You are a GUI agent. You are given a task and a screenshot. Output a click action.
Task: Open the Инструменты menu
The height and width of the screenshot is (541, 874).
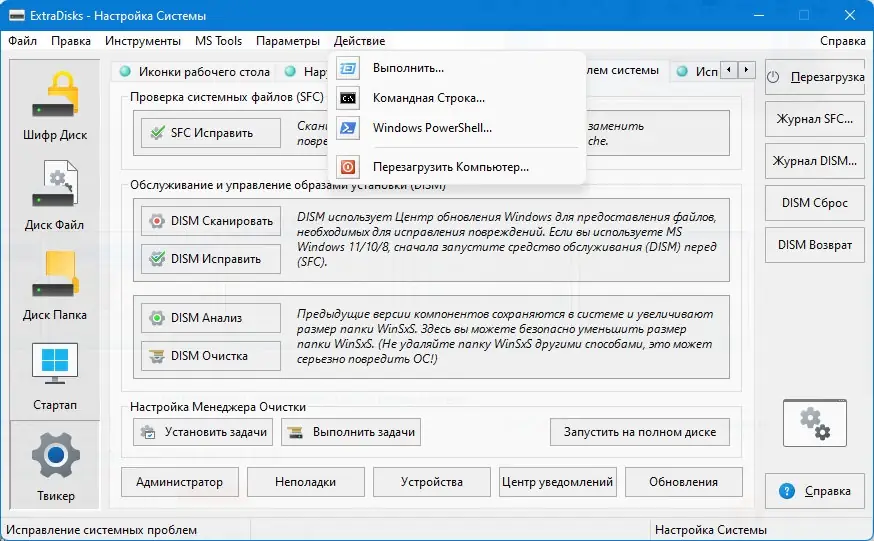tap(144, 41)
